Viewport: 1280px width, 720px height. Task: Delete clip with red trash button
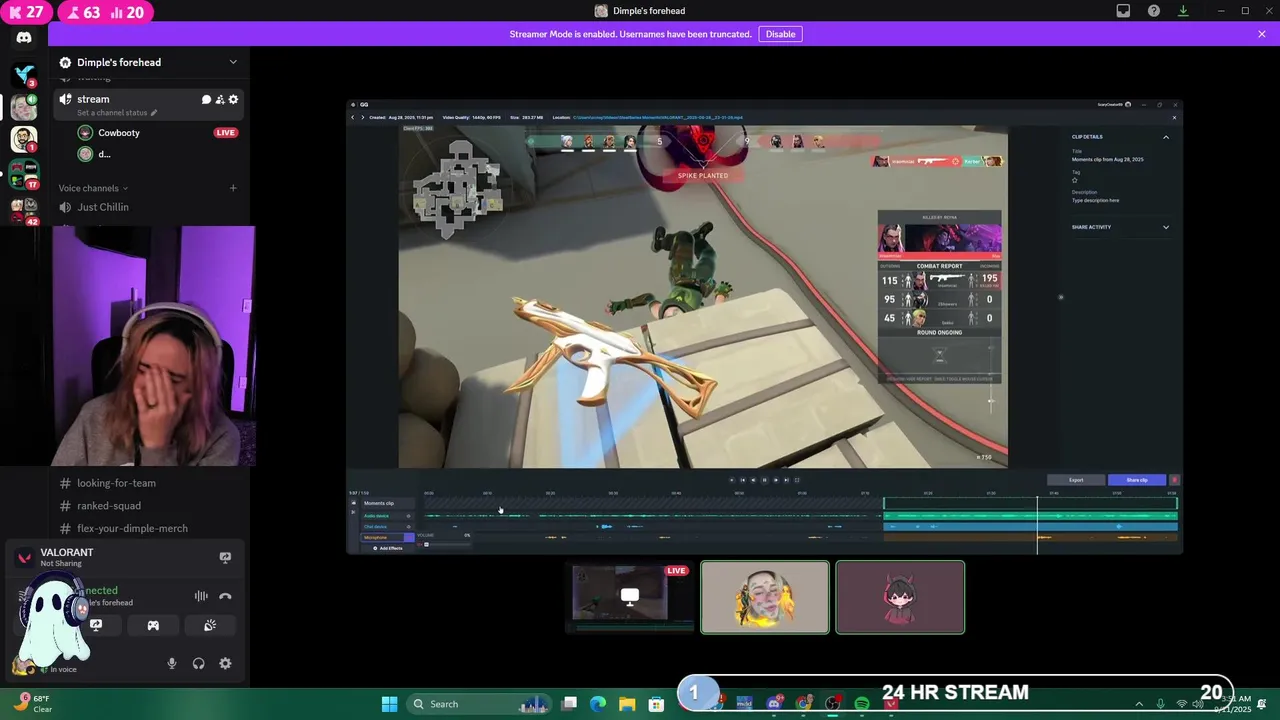click(x=1174, y=480)
